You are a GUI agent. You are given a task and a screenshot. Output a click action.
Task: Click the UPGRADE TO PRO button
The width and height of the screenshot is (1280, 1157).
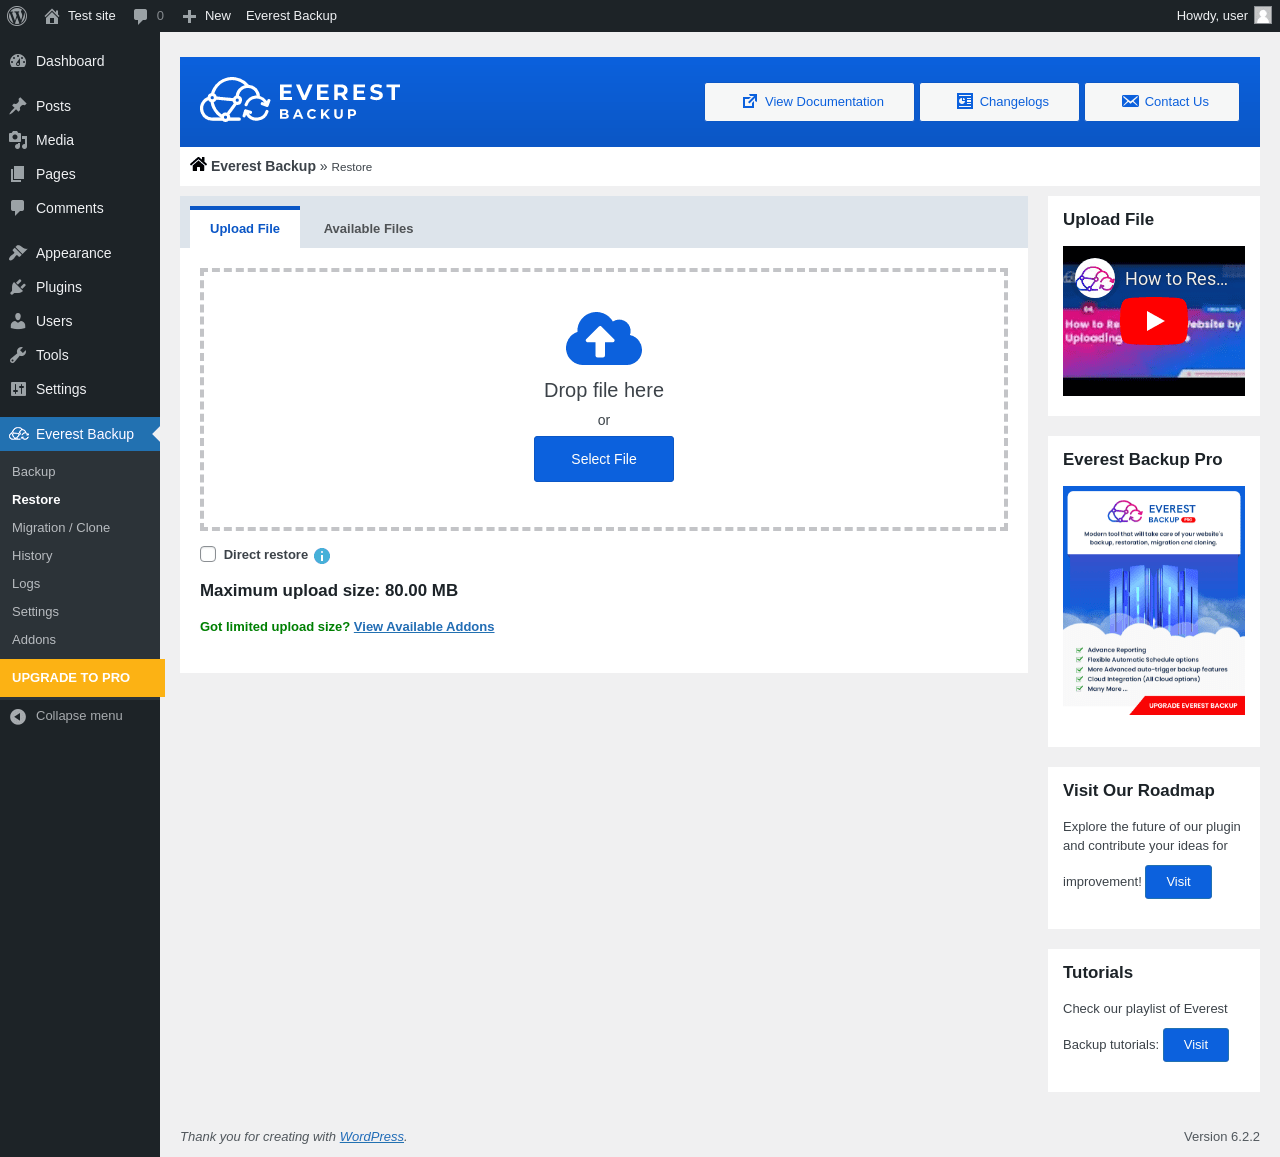coord(82,678)
